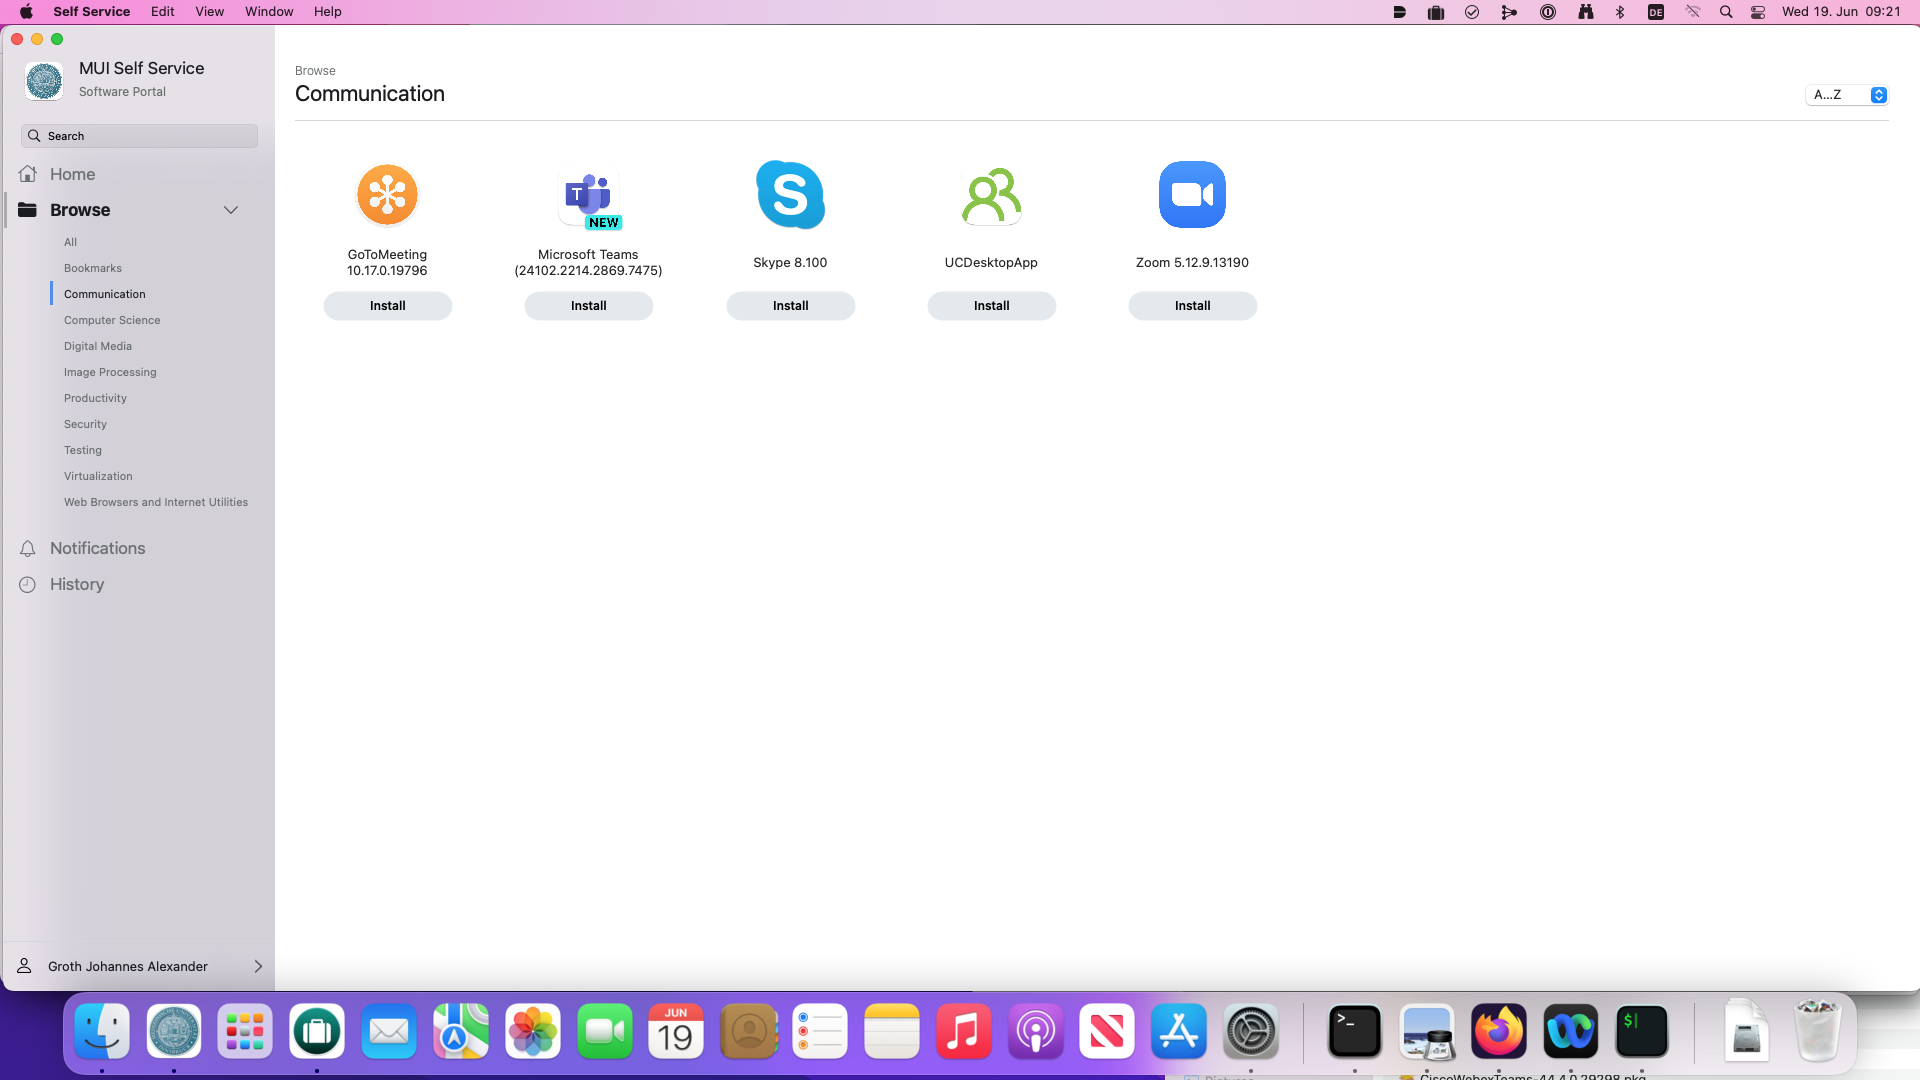Open the Apple menu

point(26,12)
